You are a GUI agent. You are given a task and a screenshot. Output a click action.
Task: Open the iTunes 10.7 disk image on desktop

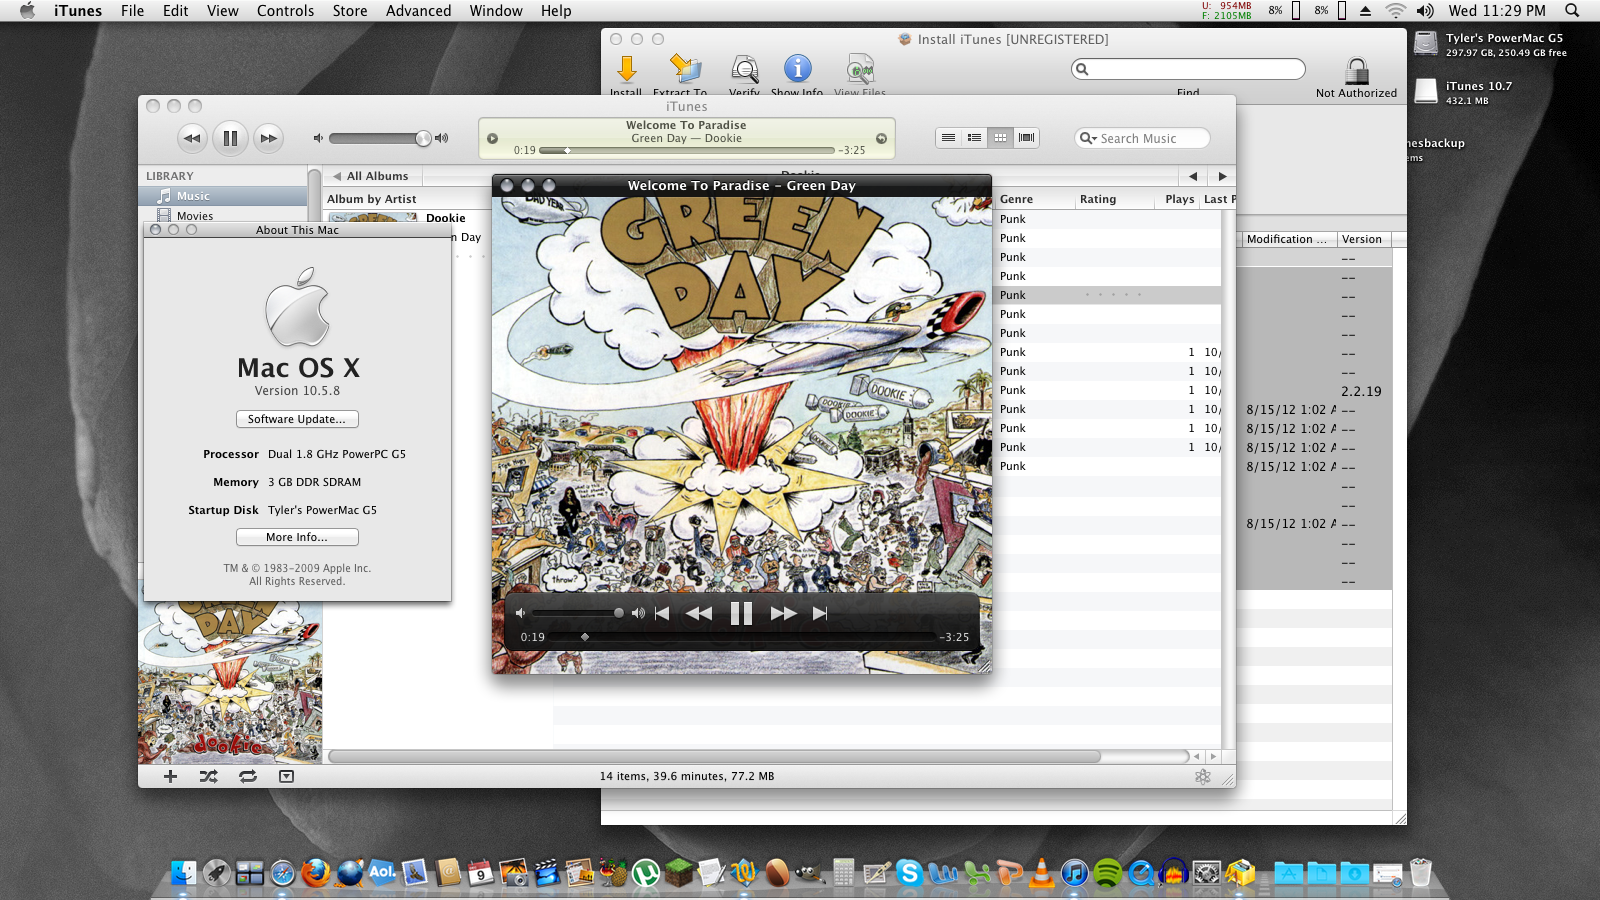coord(1426,92)
